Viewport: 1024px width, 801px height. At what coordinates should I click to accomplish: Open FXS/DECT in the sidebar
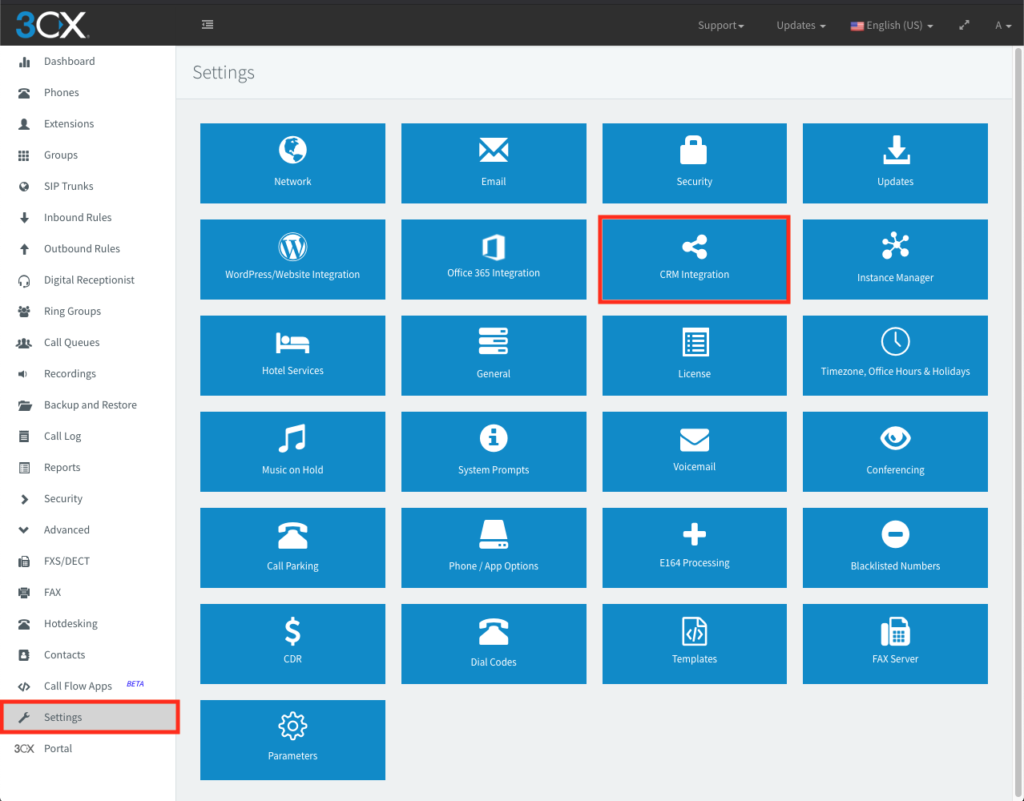tap(88, 561)
